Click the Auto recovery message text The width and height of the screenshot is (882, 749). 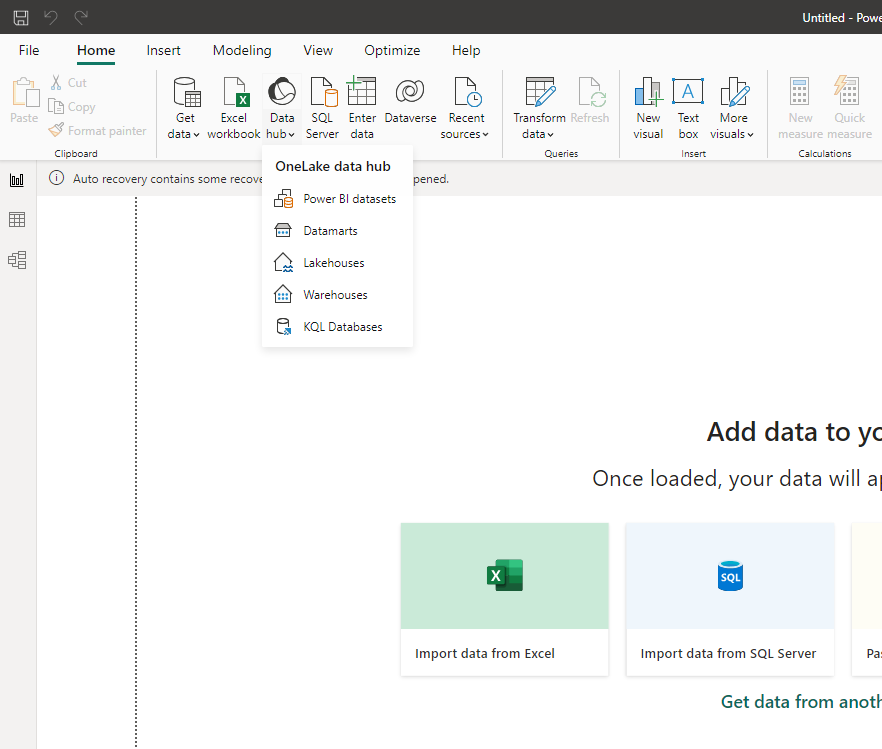coord(168,179)
